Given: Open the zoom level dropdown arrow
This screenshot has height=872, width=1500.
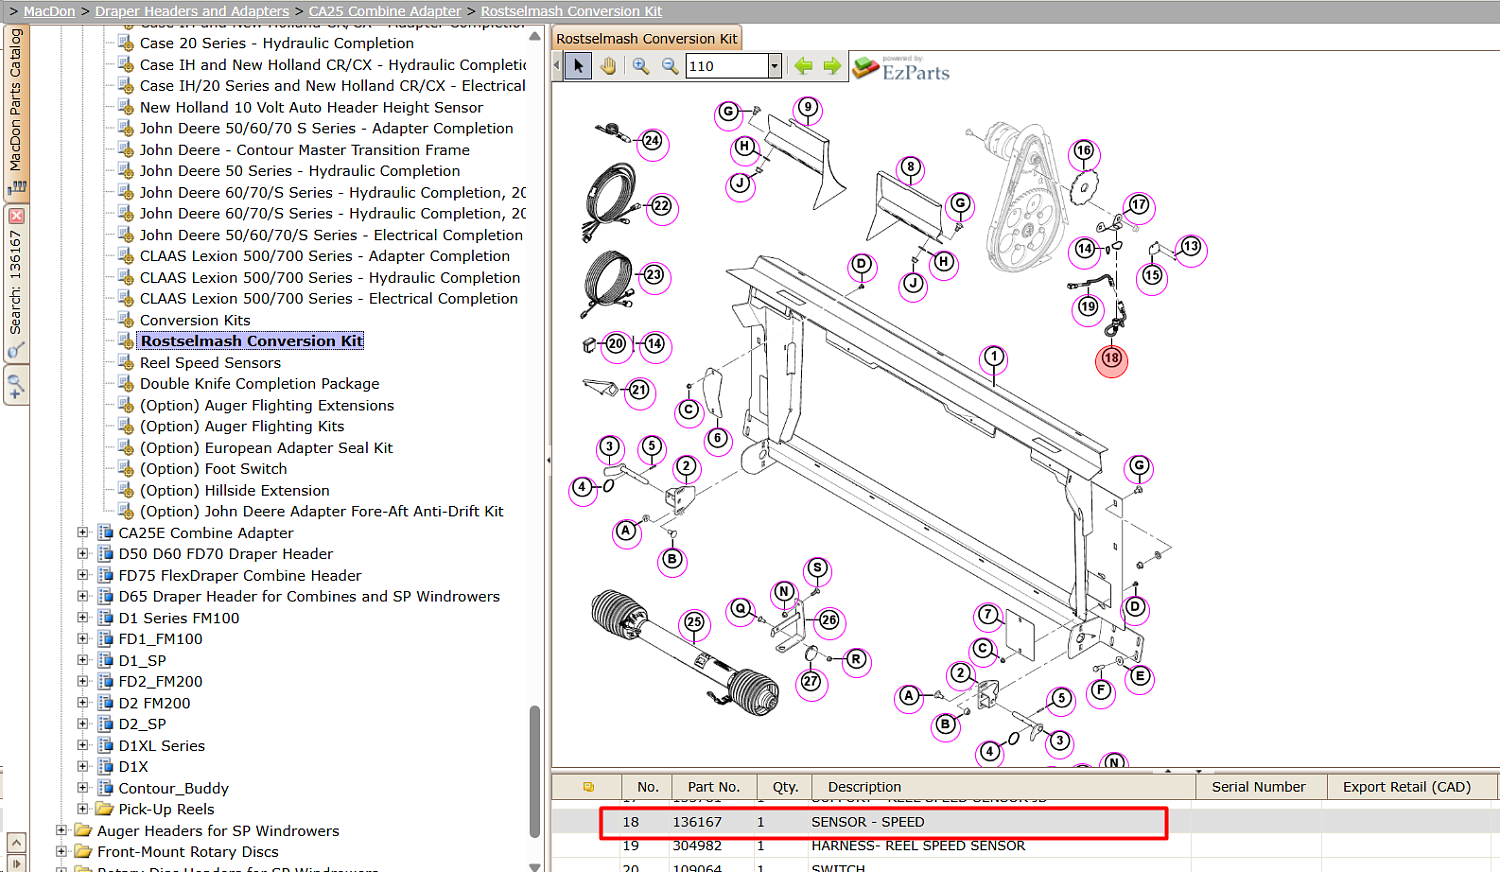Looking at the screenshot, I should (774, 66).
